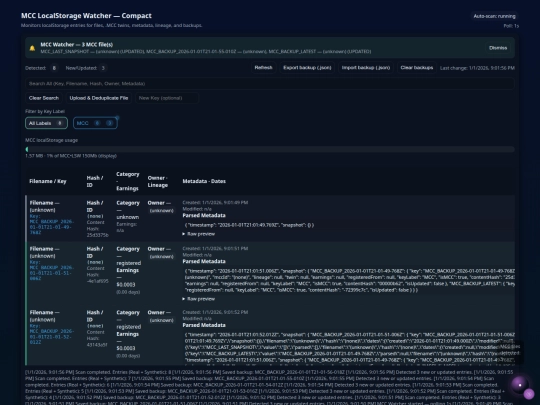Click Metadata - Dates column header
The height and width of the screenshot is (405, 540).
pyautogui.click(x=204, y=181)
